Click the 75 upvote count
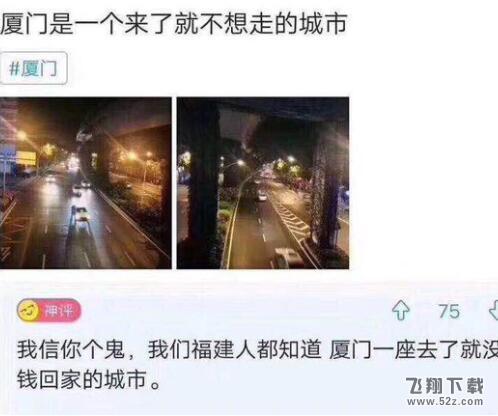 449,311
